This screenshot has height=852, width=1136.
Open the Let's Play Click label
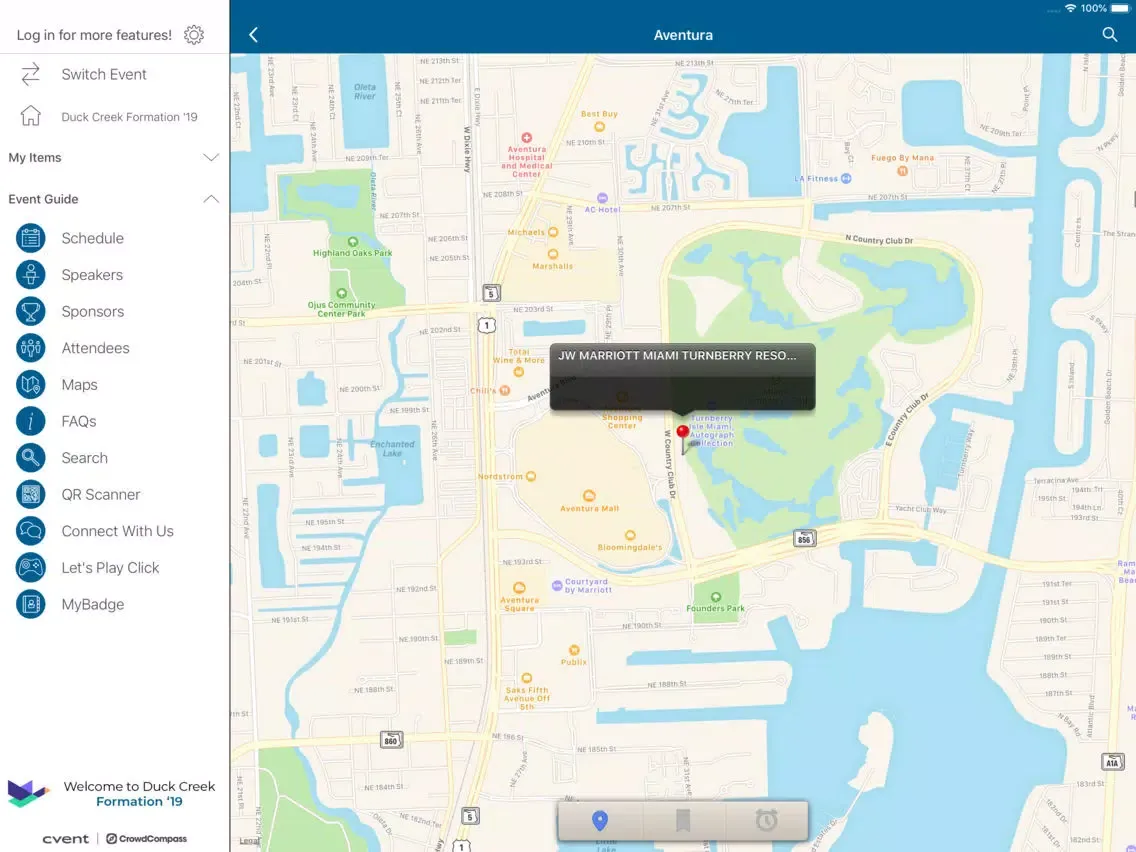pos(110,567)
